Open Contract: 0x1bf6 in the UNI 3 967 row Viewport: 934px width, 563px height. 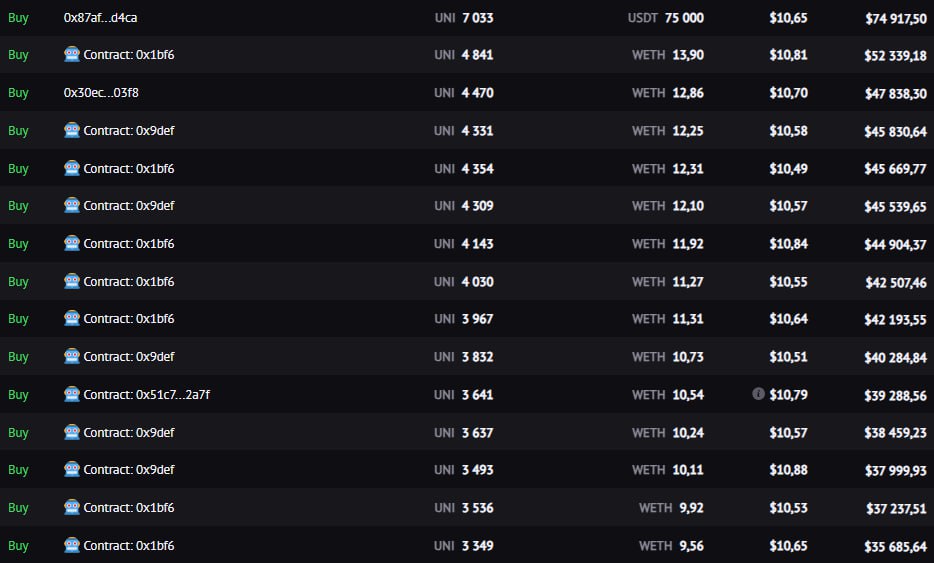129,319
